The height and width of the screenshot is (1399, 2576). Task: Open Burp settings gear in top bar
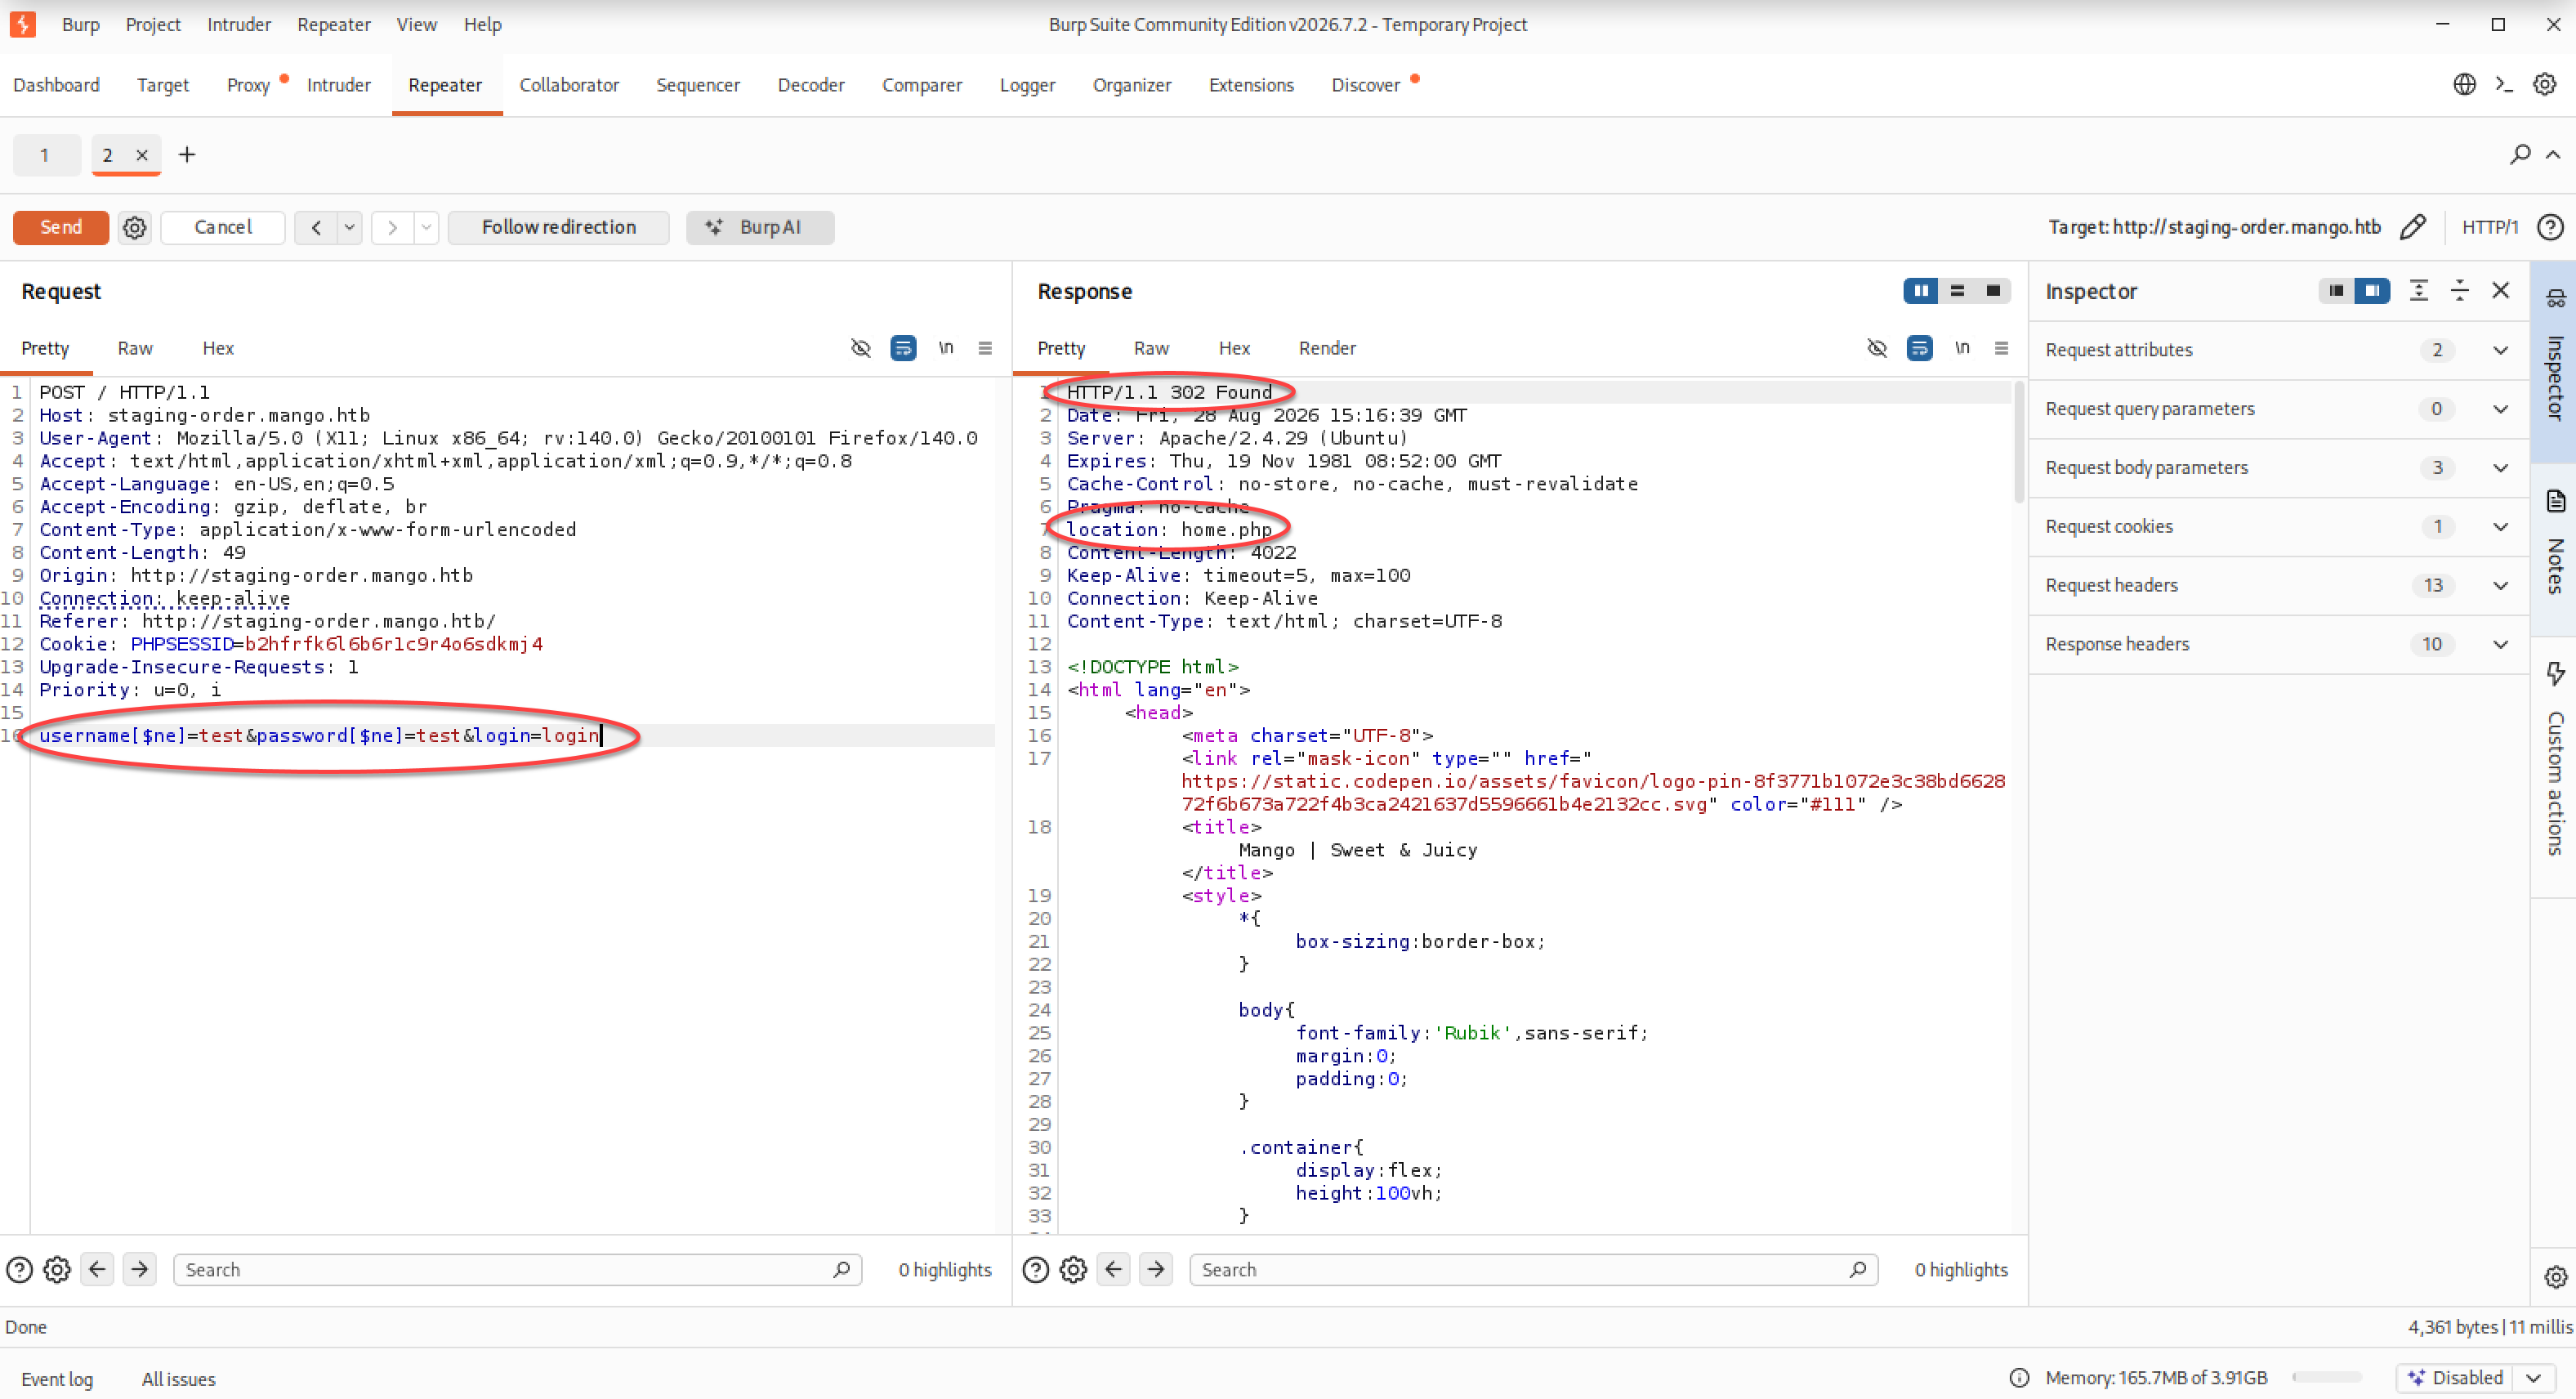pyautogui.click(x=2544, y=85)
